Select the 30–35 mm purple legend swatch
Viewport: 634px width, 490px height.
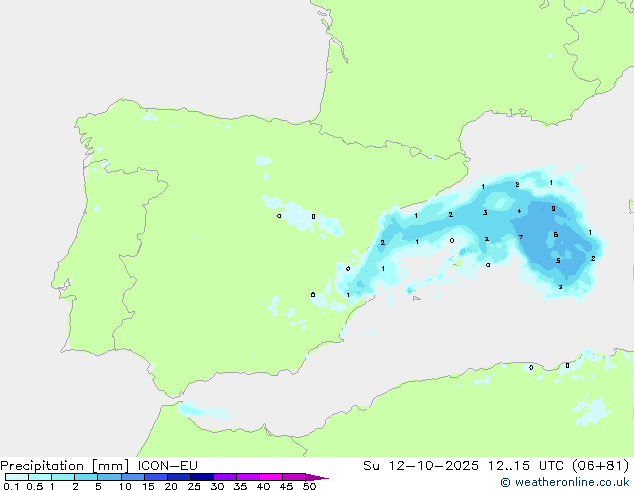224,477
